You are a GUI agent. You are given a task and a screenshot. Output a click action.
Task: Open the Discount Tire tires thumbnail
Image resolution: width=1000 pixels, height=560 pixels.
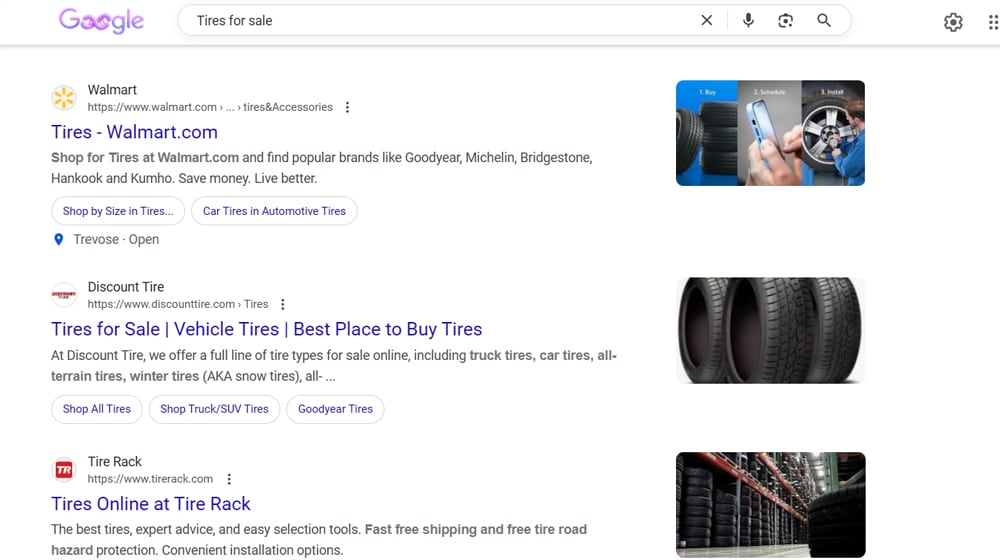click(x=770, y=331)
